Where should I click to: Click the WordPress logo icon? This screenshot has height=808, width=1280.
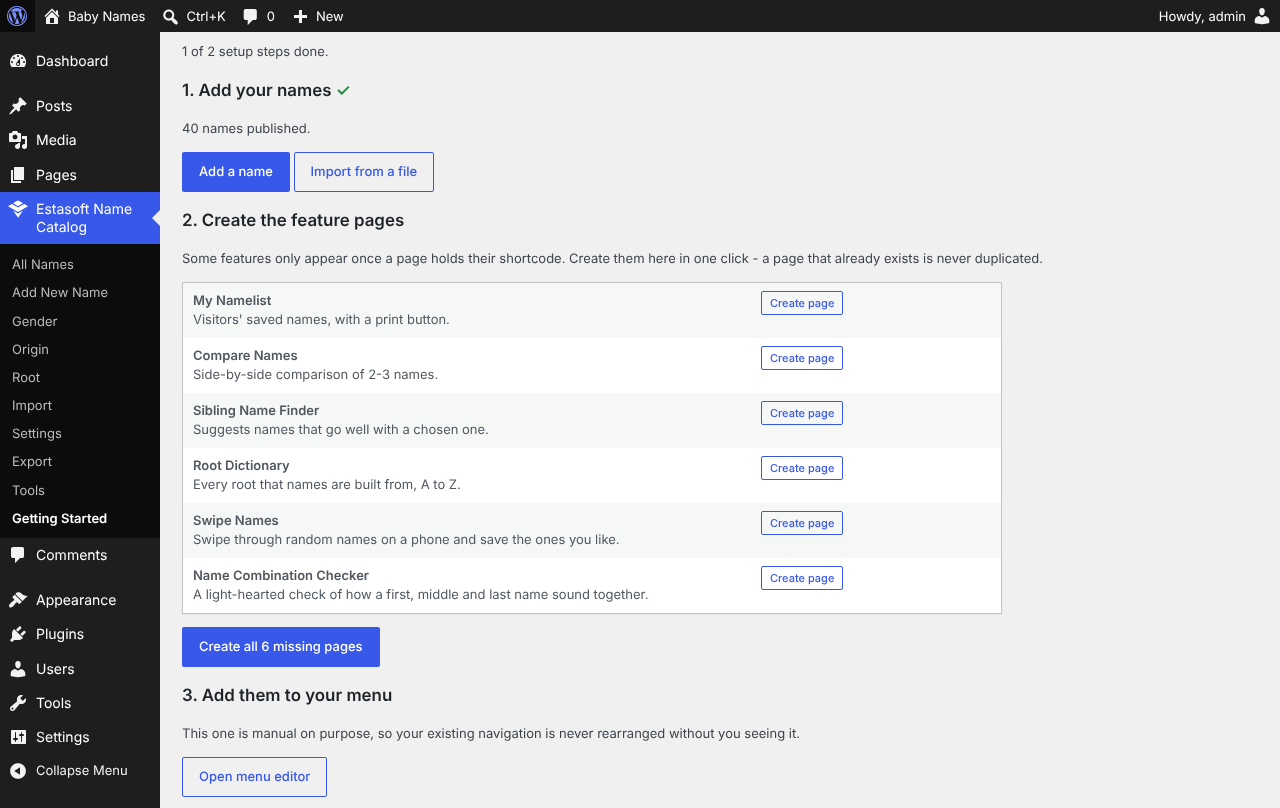(17, 16)
